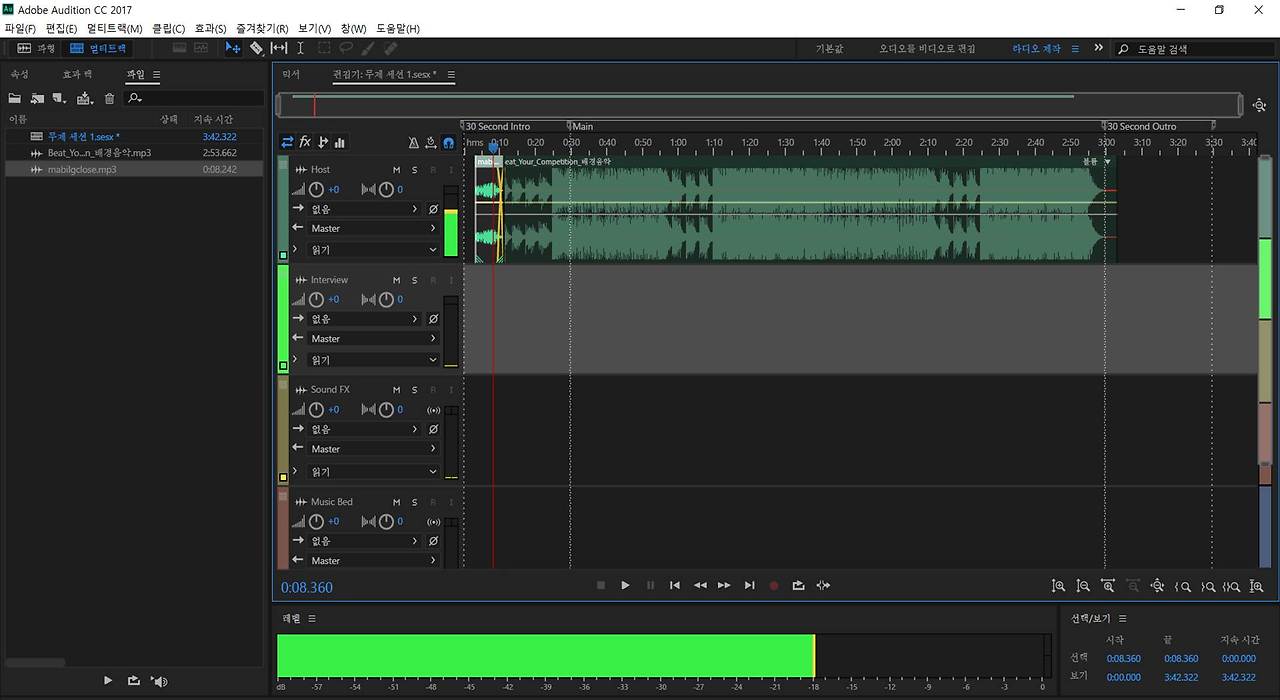The width and height of the screenshot is (1280, 700).
Task: Zoom in at out-point icon
Action: [1207, 586]
